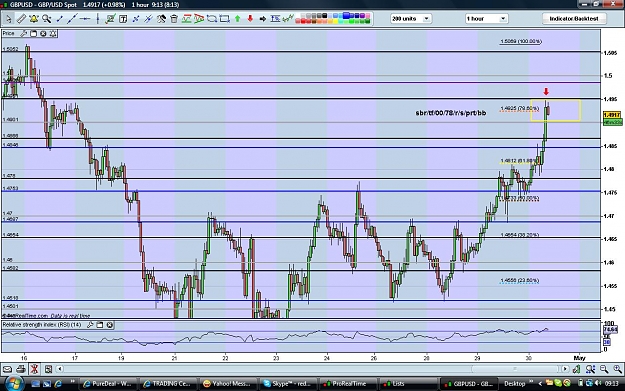Open the alert bell tool
This screenshot has width=625, height=391.
34,19
